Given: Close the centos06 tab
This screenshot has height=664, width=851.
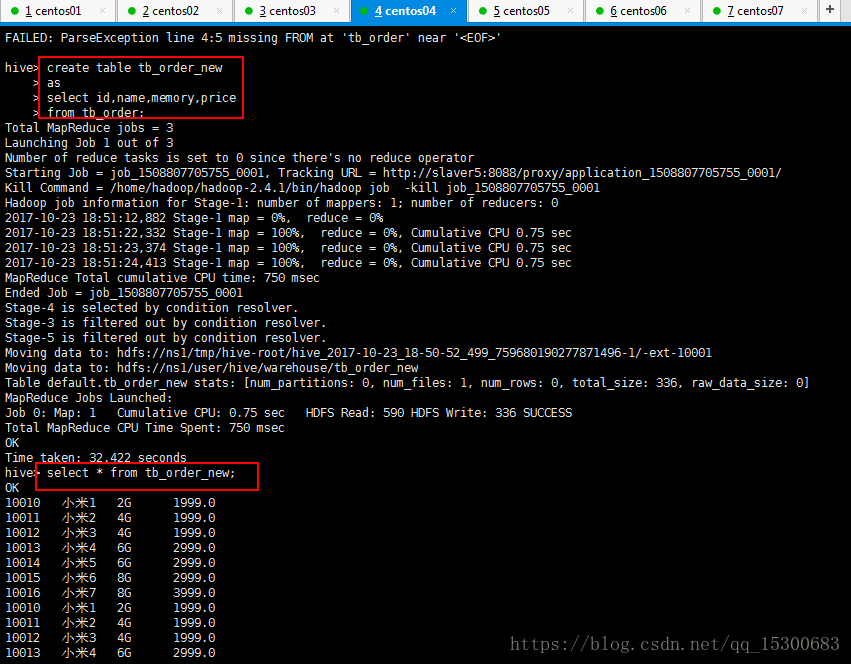Looking at the screenshot, I should click(x=688, y=11).
